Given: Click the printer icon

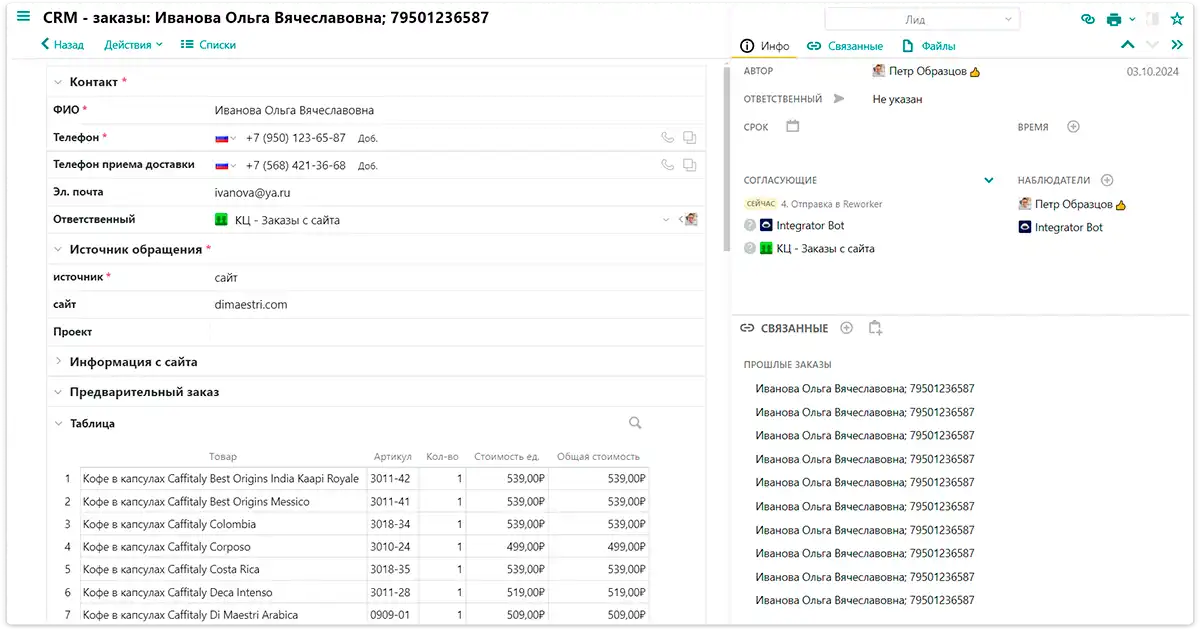Looking at the screenshot, I should (1114, 19).
